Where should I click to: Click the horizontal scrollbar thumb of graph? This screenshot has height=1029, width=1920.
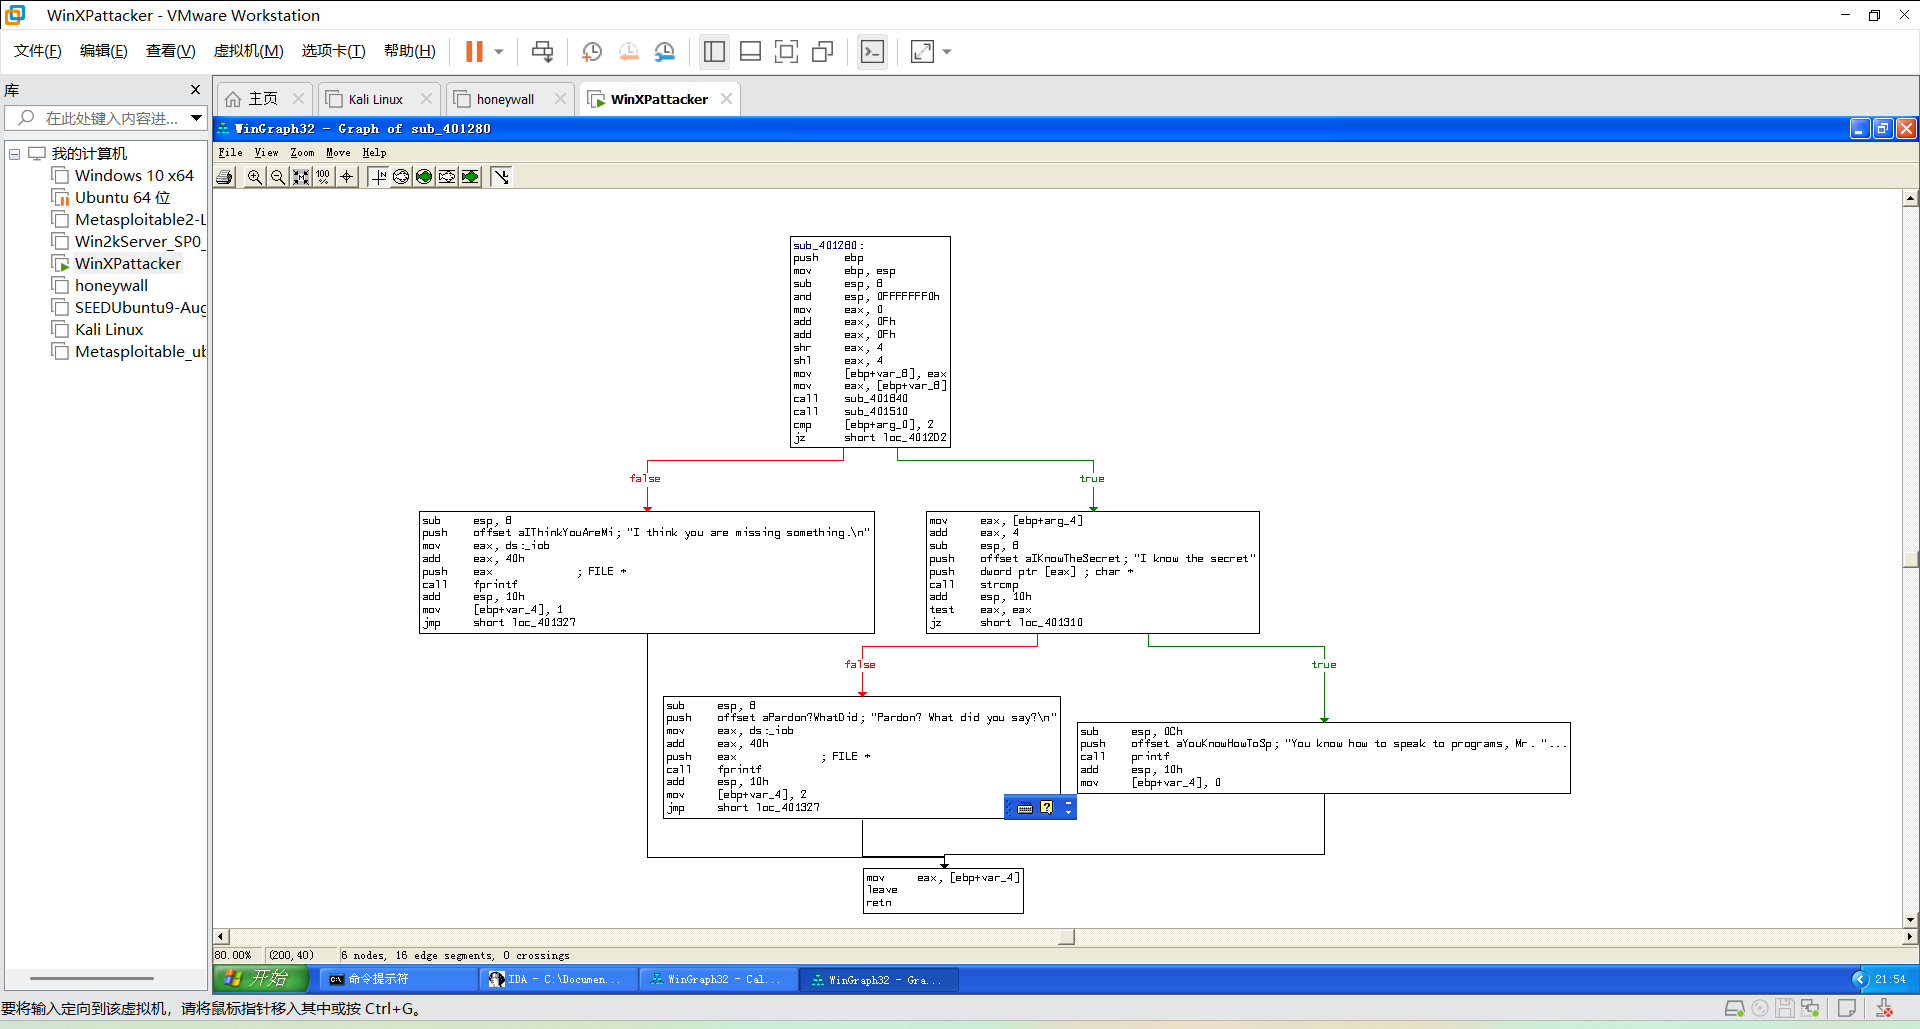[x=1067, y=937]
